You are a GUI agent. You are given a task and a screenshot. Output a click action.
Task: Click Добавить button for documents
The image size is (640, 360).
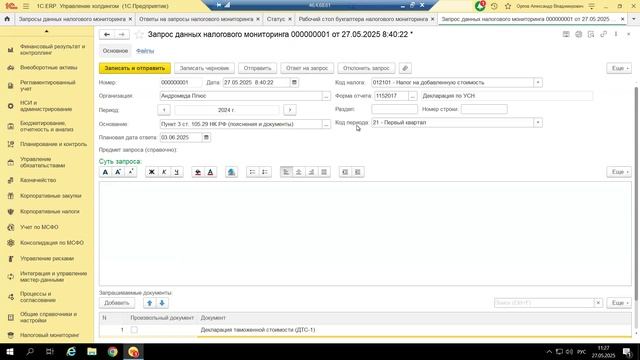click(117, 303)
